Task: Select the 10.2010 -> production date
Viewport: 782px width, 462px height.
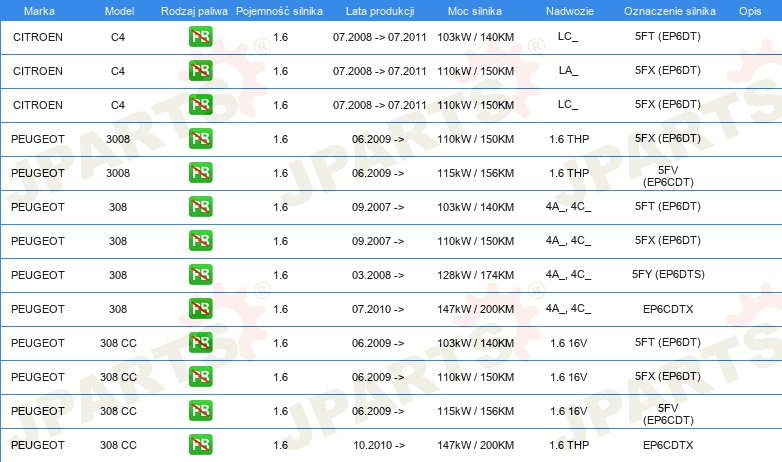Action: 379,445
